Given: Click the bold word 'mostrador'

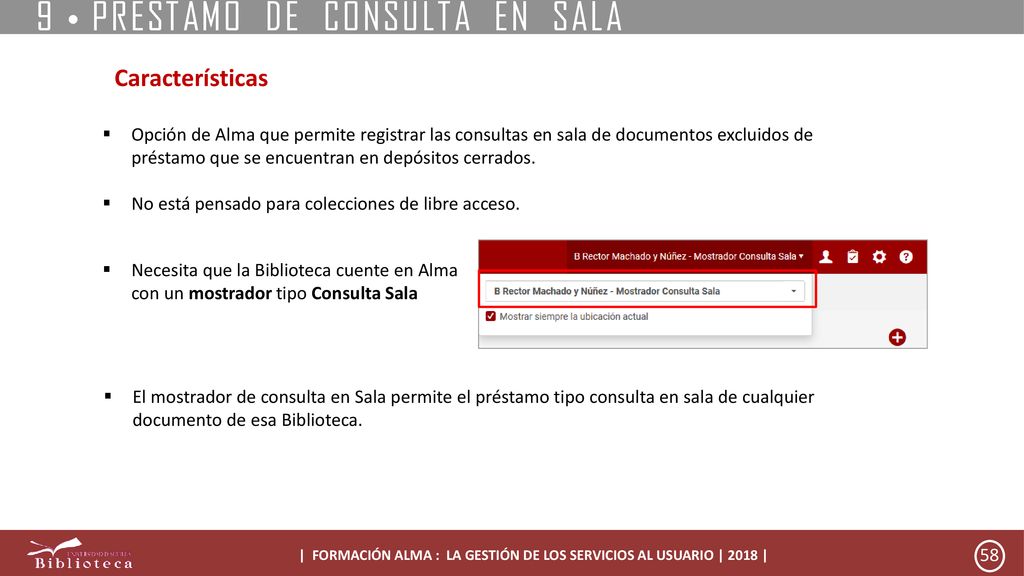Looking at the screenshot, I should (x=230, y=293).
